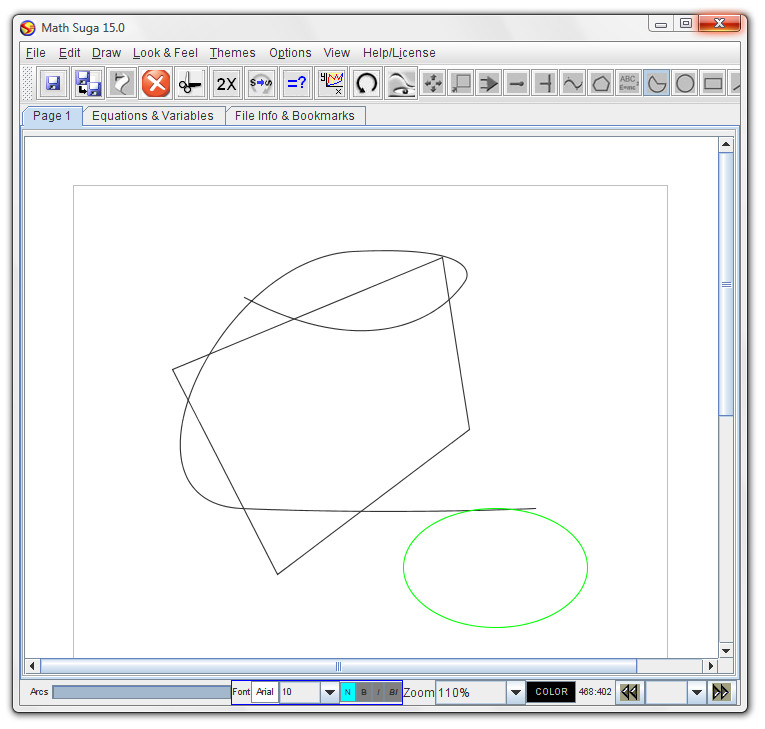Click the horizontal scrollbar left arrow
The image size is (765, 729).
[32, 666]
